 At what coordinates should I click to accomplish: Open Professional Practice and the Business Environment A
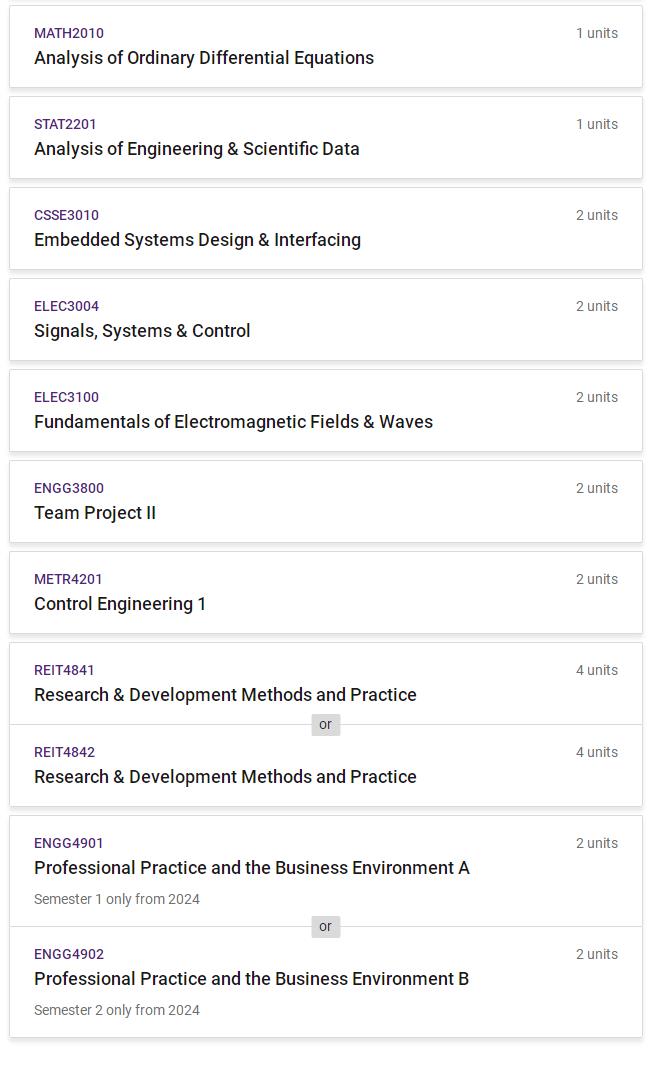pos(252,868)
